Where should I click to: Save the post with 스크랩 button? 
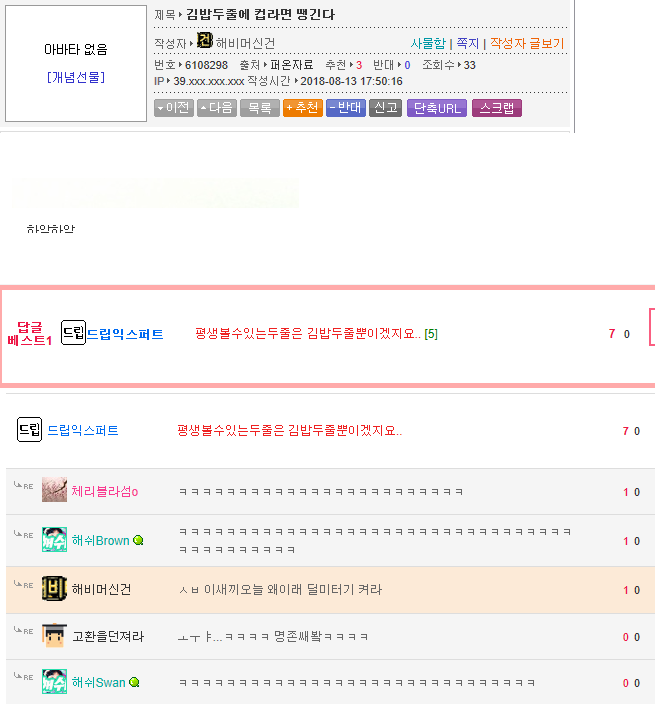(497, 108)
